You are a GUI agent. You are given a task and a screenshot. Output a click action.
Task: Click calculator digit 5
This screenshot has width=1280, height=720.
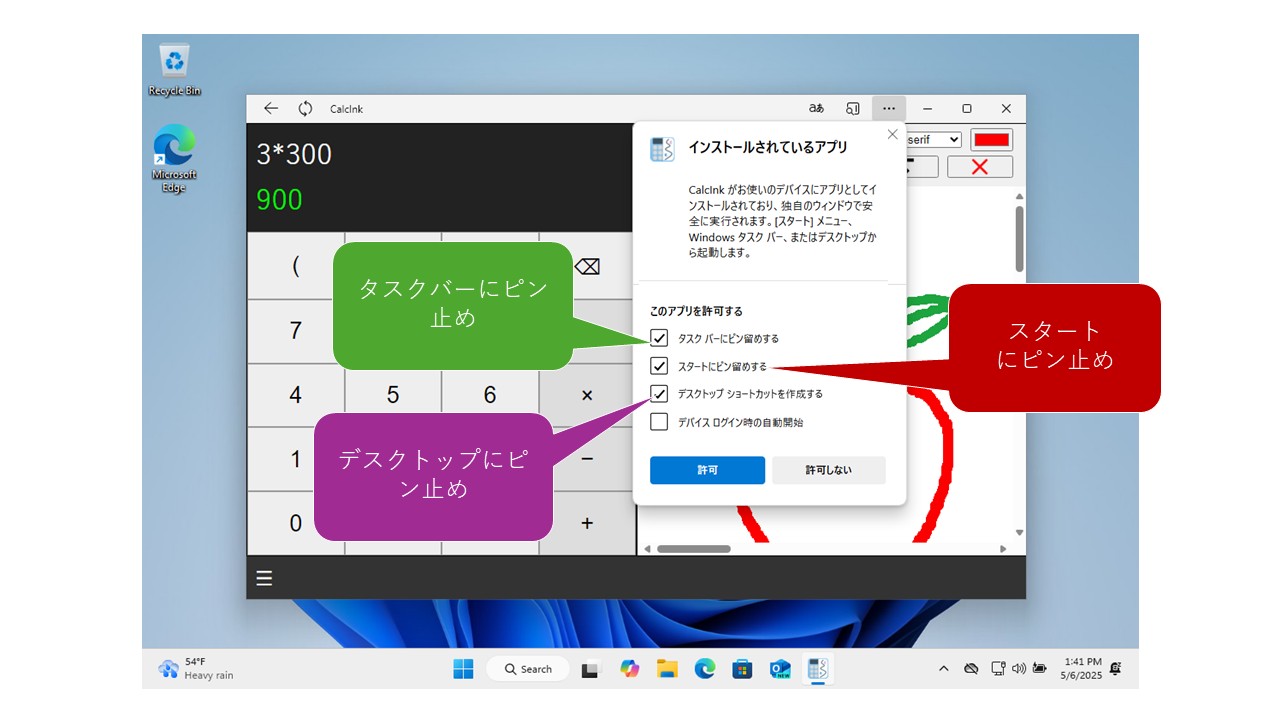tap(392, 395)
